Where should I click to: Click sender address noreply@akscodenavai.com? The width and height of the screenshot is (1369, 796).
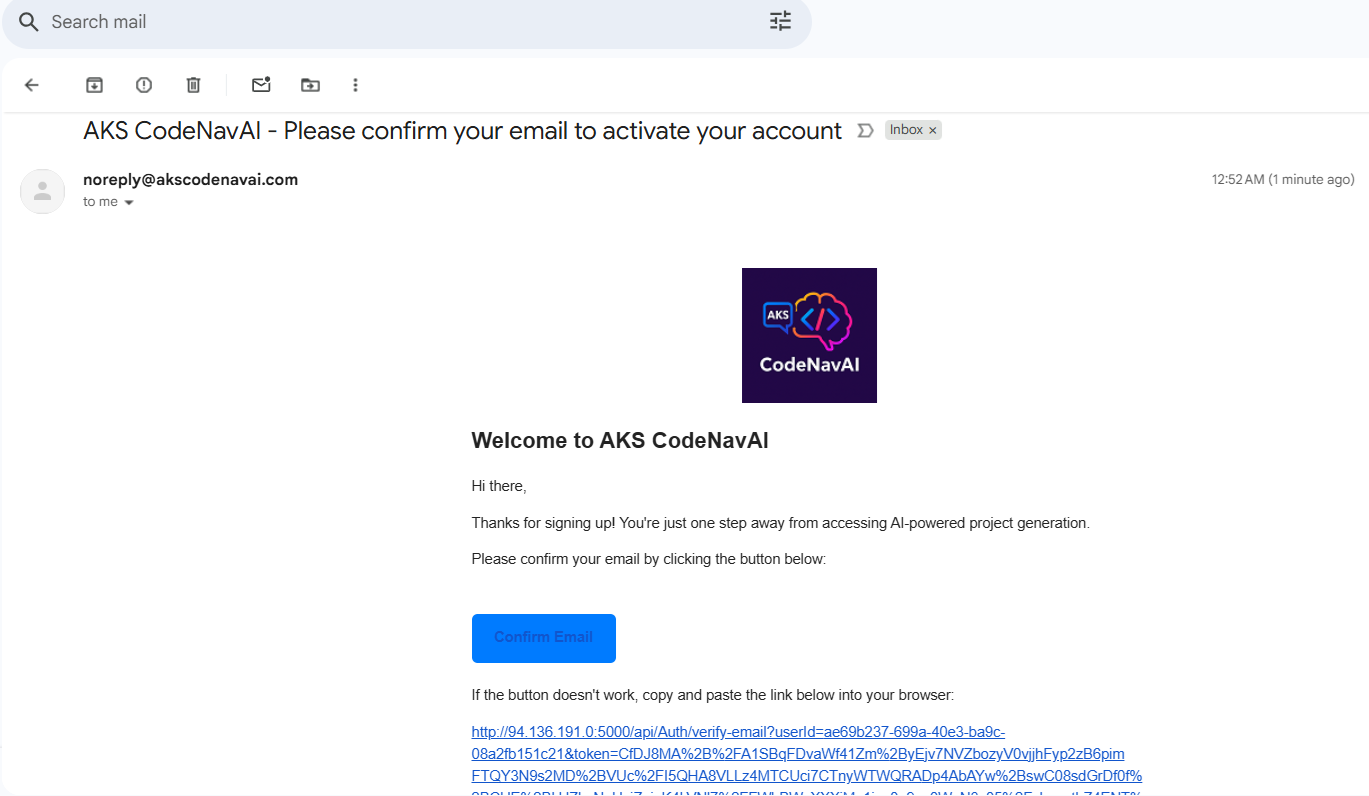(190, 180)
